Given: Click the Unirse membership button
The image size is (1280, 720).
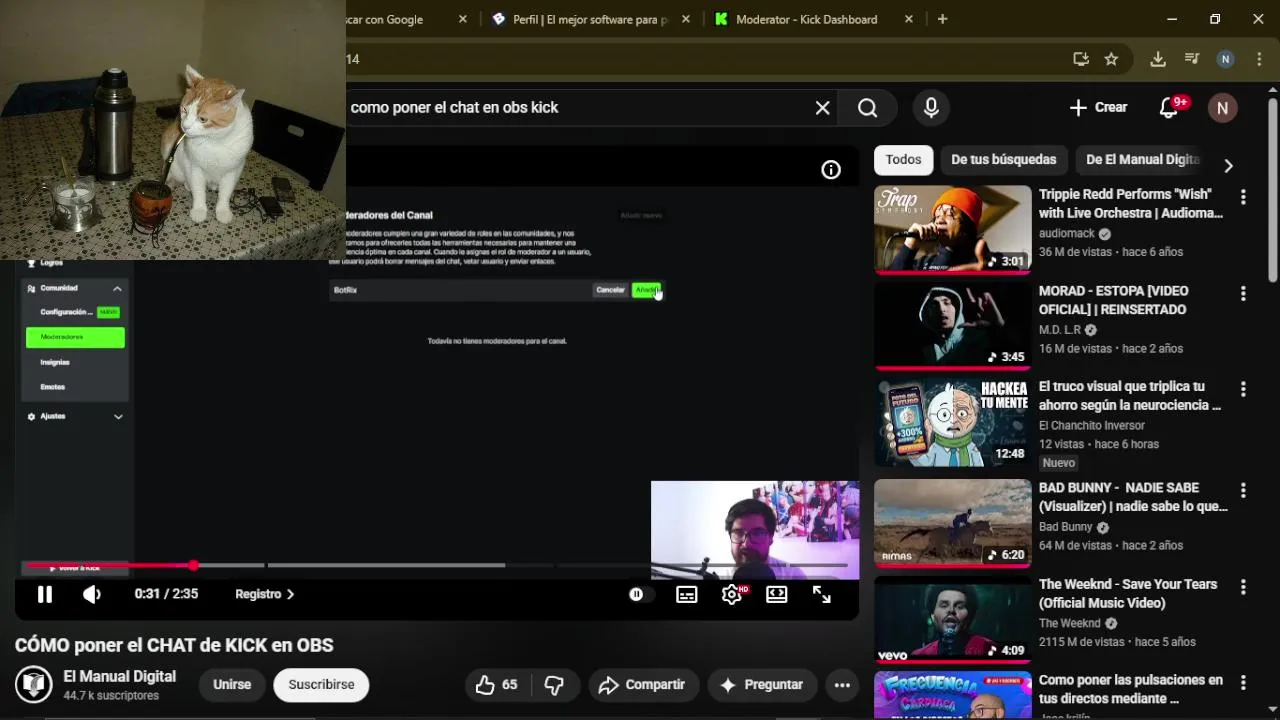Looking at the screenshot, I should click(232, 685).
